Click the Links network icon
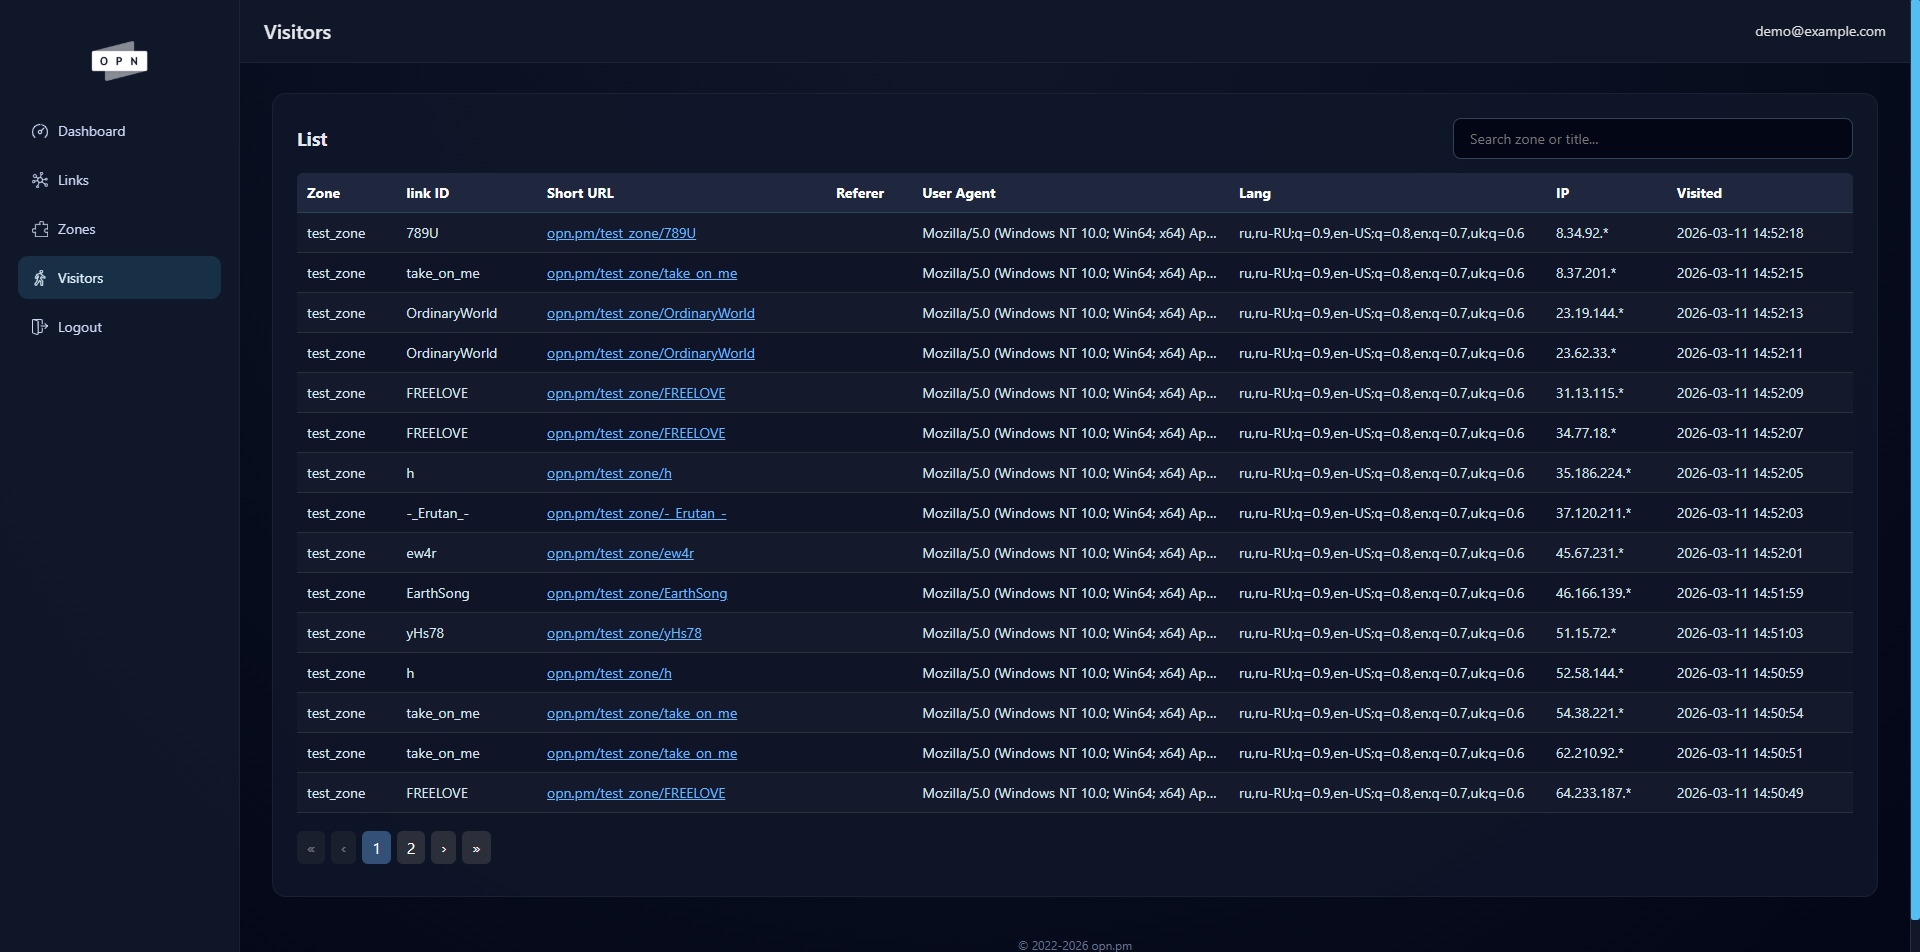 point(40,180)
